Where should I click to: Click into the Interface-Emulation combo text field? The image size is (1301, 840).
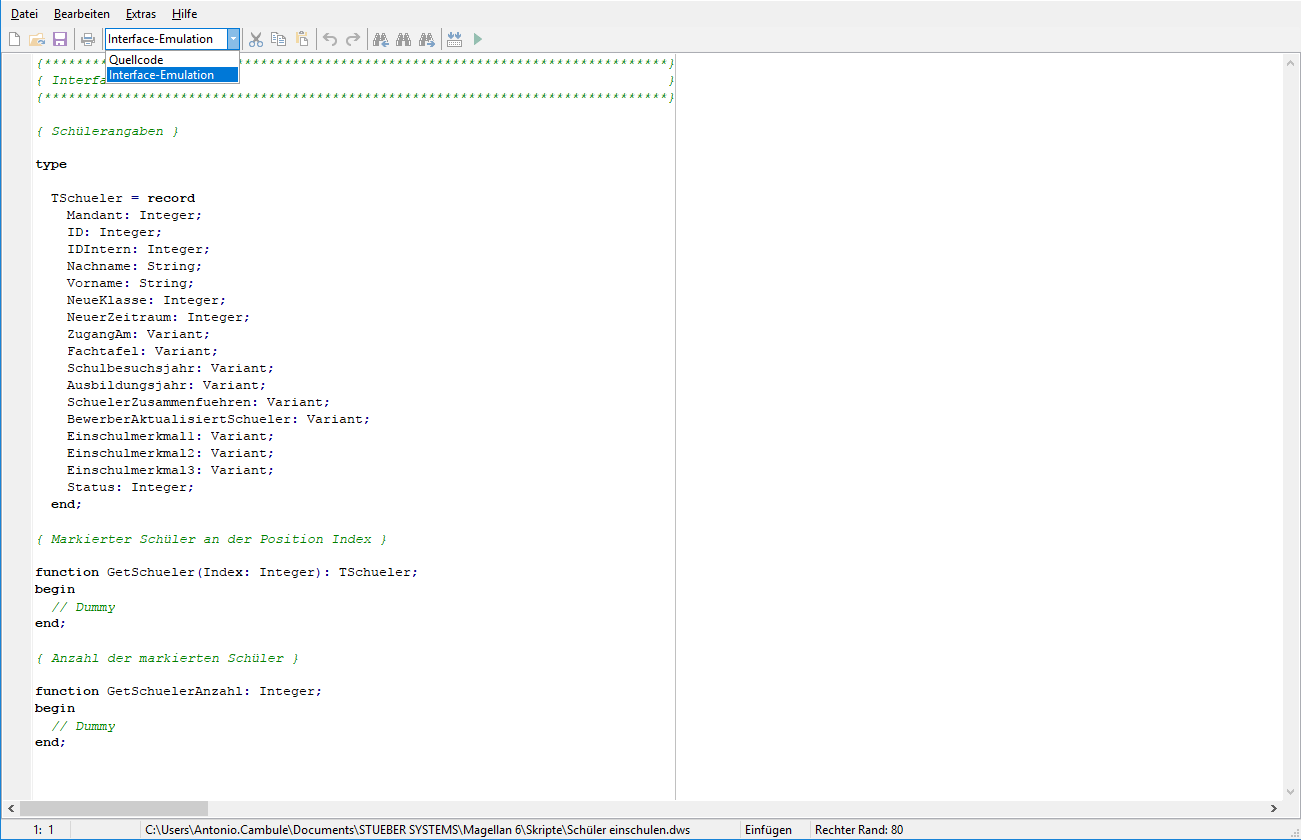165,39
